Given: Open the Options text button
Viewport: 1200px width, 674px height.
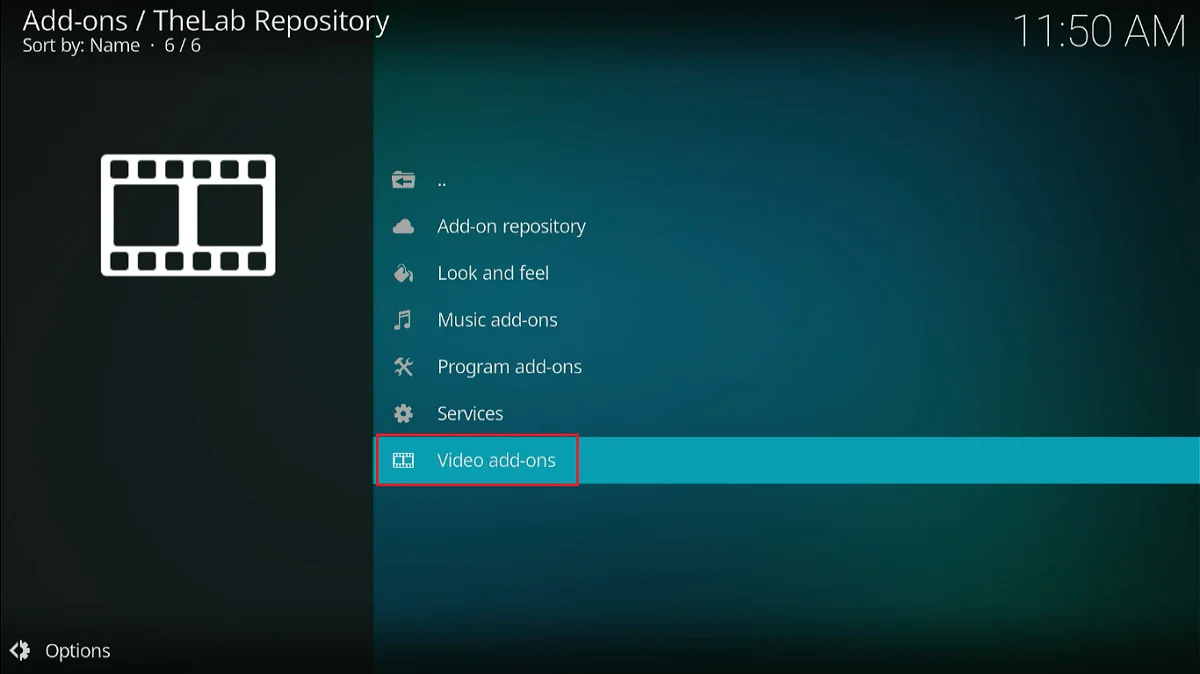Looking at the screenshot, I should point(78,651).
